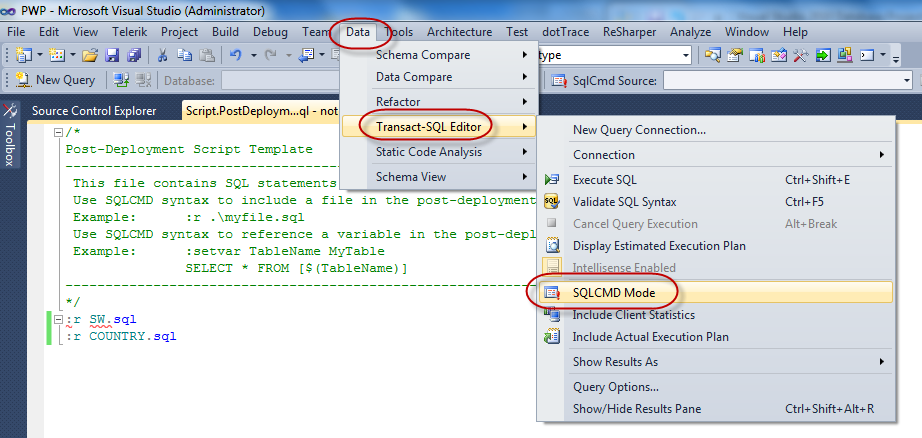Click the Add New Item toolbar icon
Viewport: 922px width, 438px height.
pos(57,55)
